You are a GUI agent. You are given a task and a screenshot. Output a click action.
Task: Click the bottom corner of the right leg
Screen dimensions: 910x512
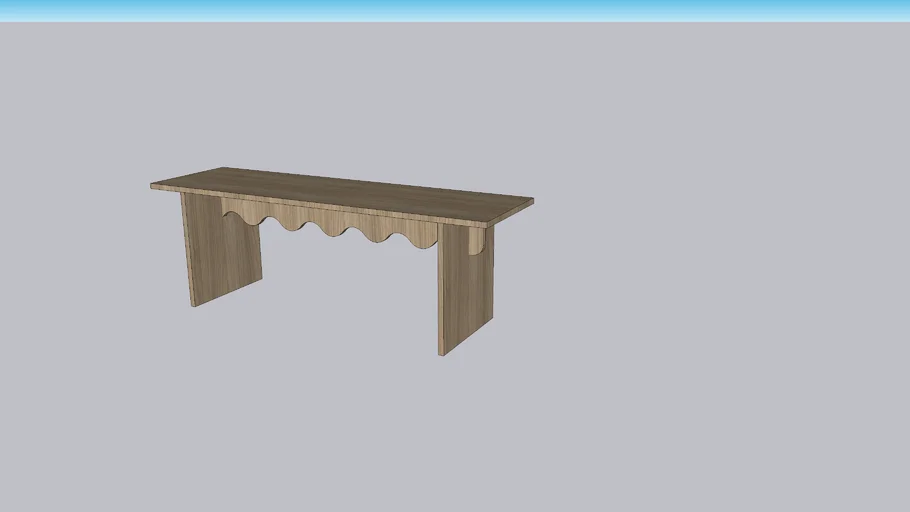tap(441, 354)
